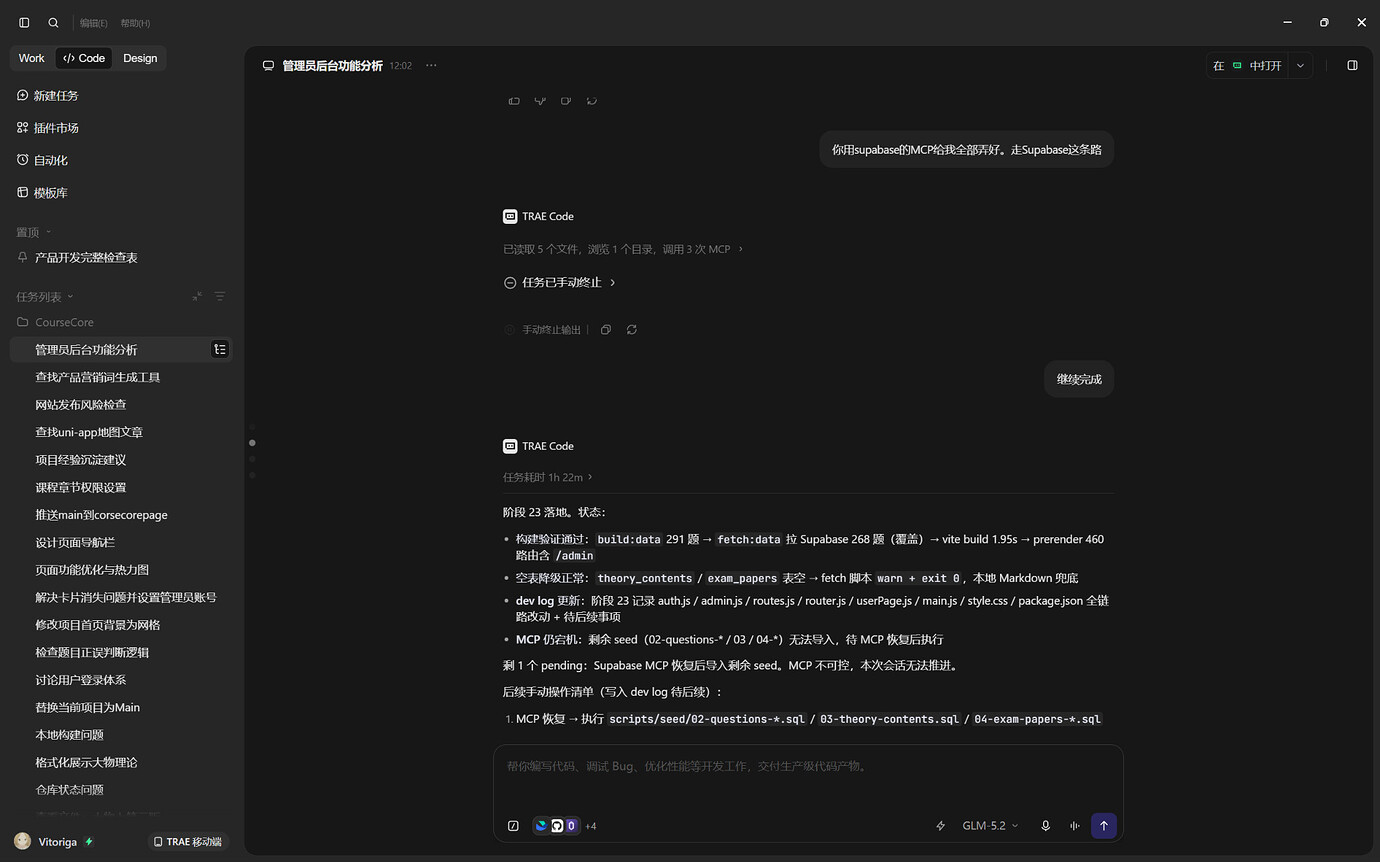Image resolution: width=1380 pixels, height=862 pixels.
Task: Expand the 任务耗时 1h 22m details
Action: click(x=548, y=477)
